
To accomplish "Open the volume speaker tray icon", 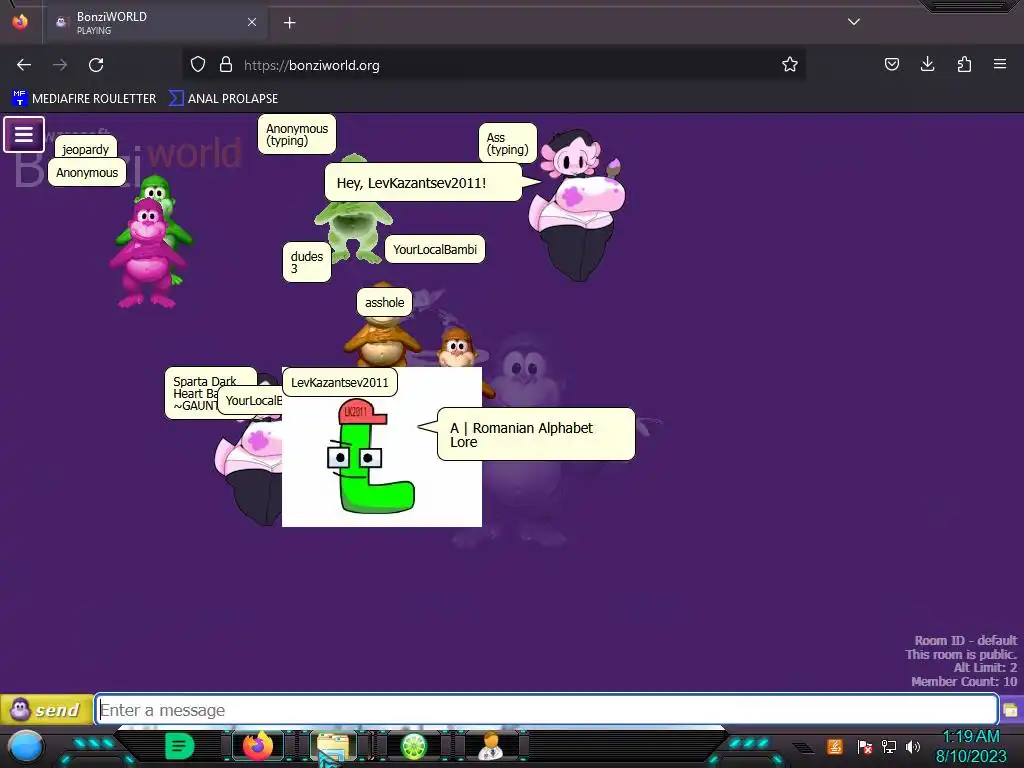I will (x=913, y=746).
